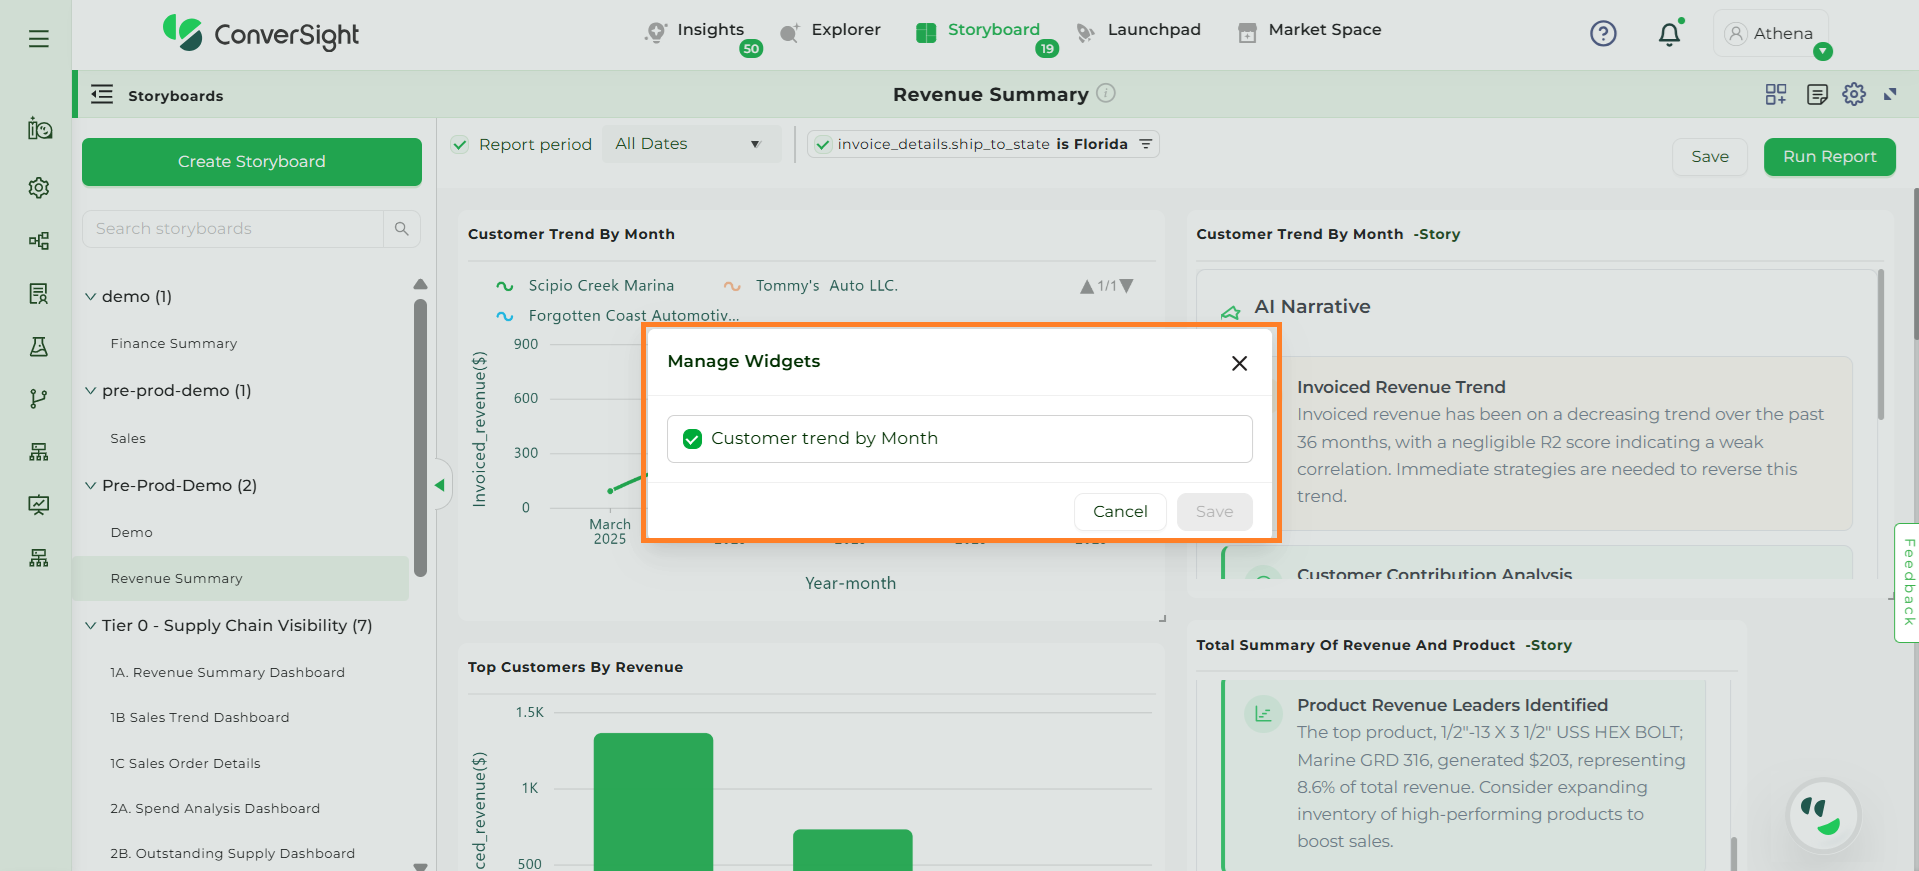1919x871 pixels.
Task: Collapse the Tier 0 - Supply Chain Visibility group
Action: click(91, 626)
